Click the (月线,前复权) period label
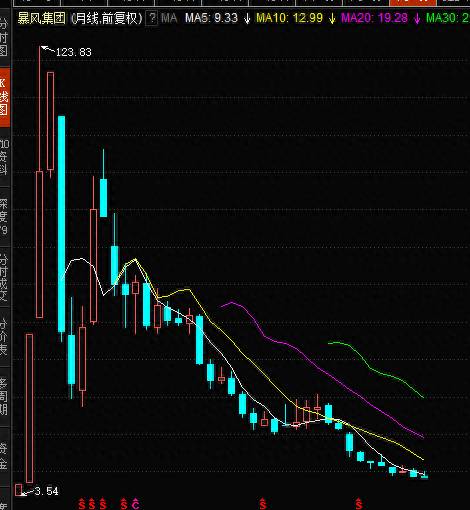This screenshot has width=470, height=510. pyautogui.click(x=107, y=18)
